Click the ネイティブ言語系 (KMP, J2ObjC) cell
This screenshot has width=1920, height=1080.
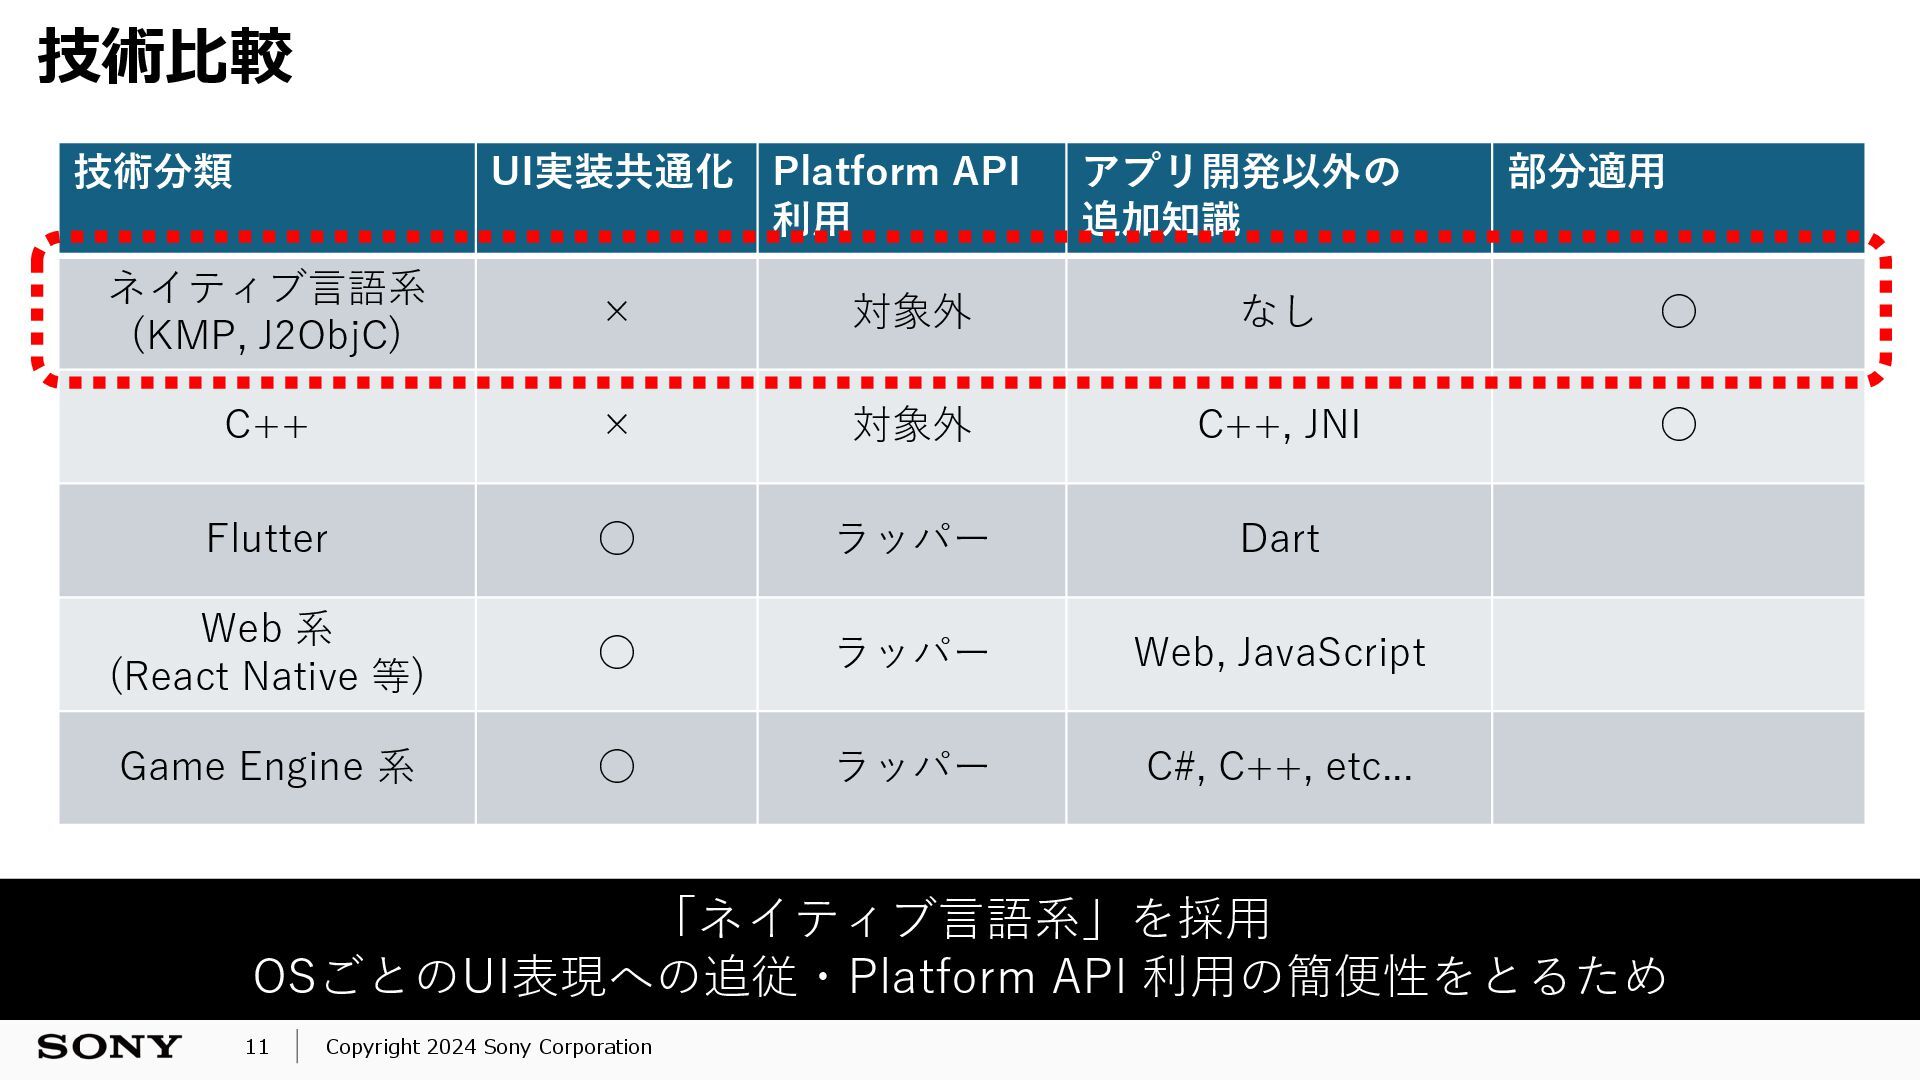pos(267,311)
